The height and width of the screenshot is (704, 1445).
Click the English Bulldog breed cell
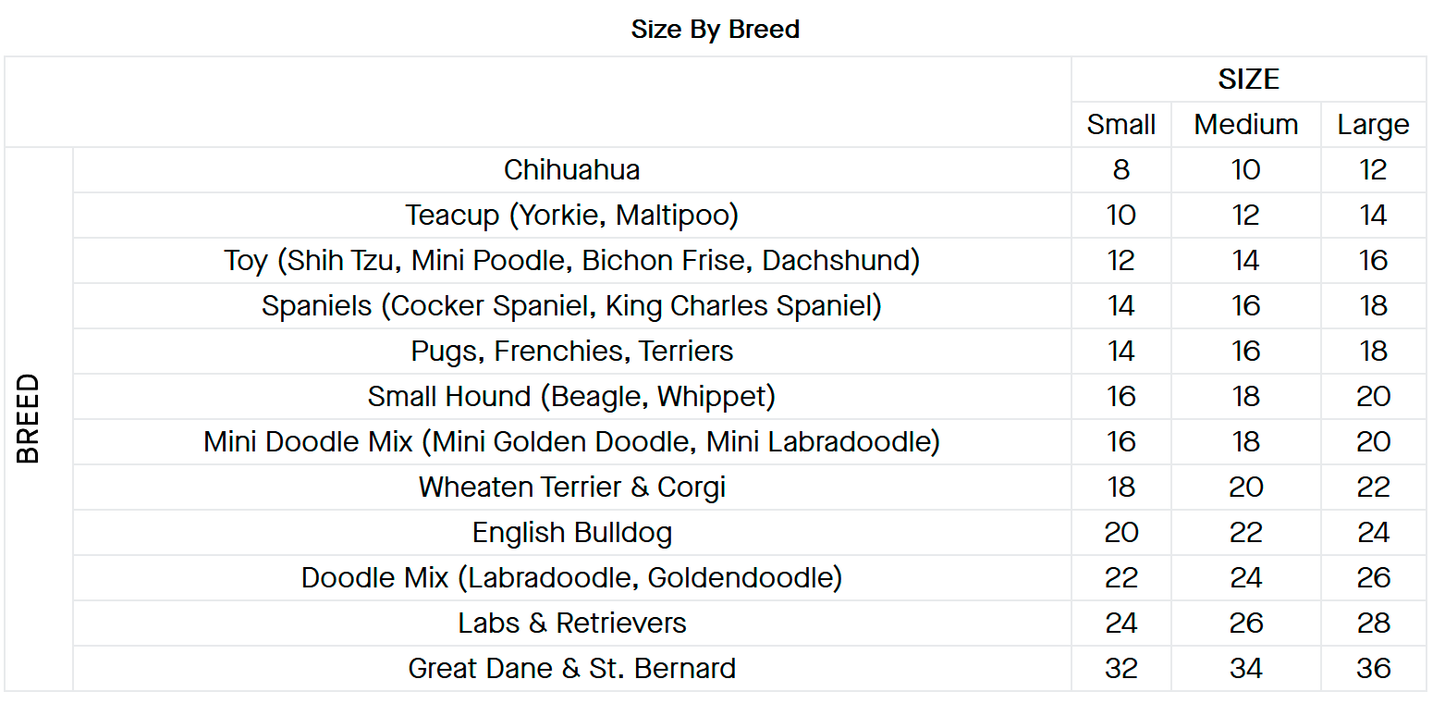click(x=572, y=533)
